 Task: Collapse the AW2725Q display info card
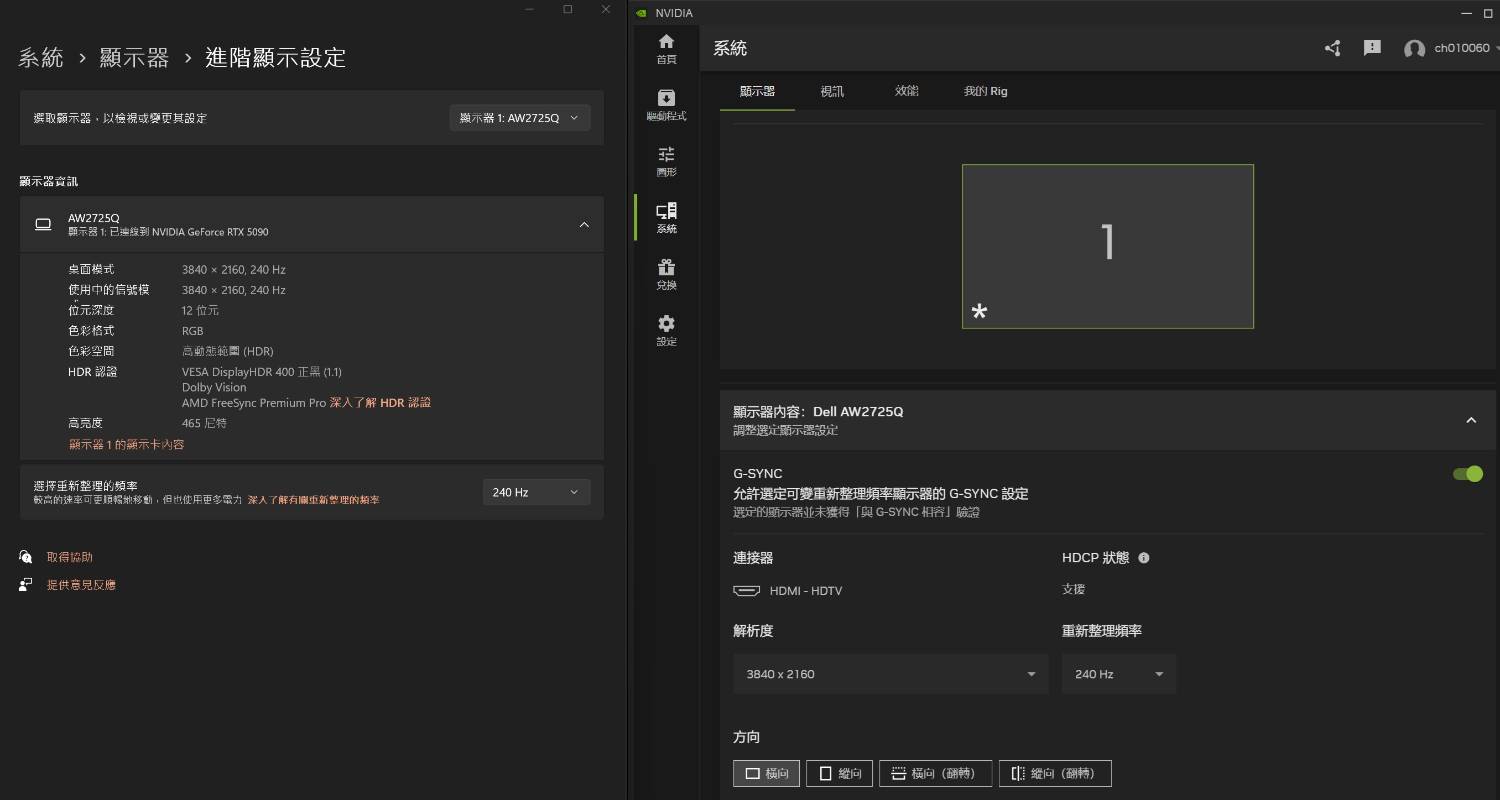pyautogui.click(x=584, y=225)
